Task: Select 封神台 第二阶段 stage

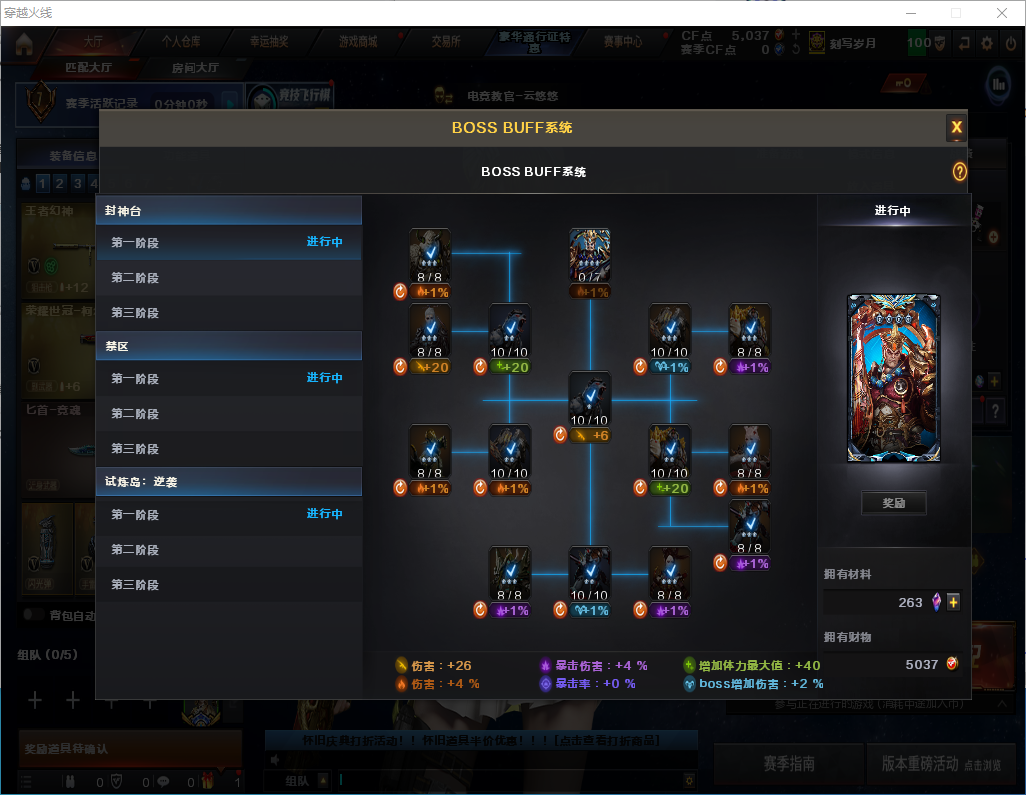Action: click(x=229, y=278)
